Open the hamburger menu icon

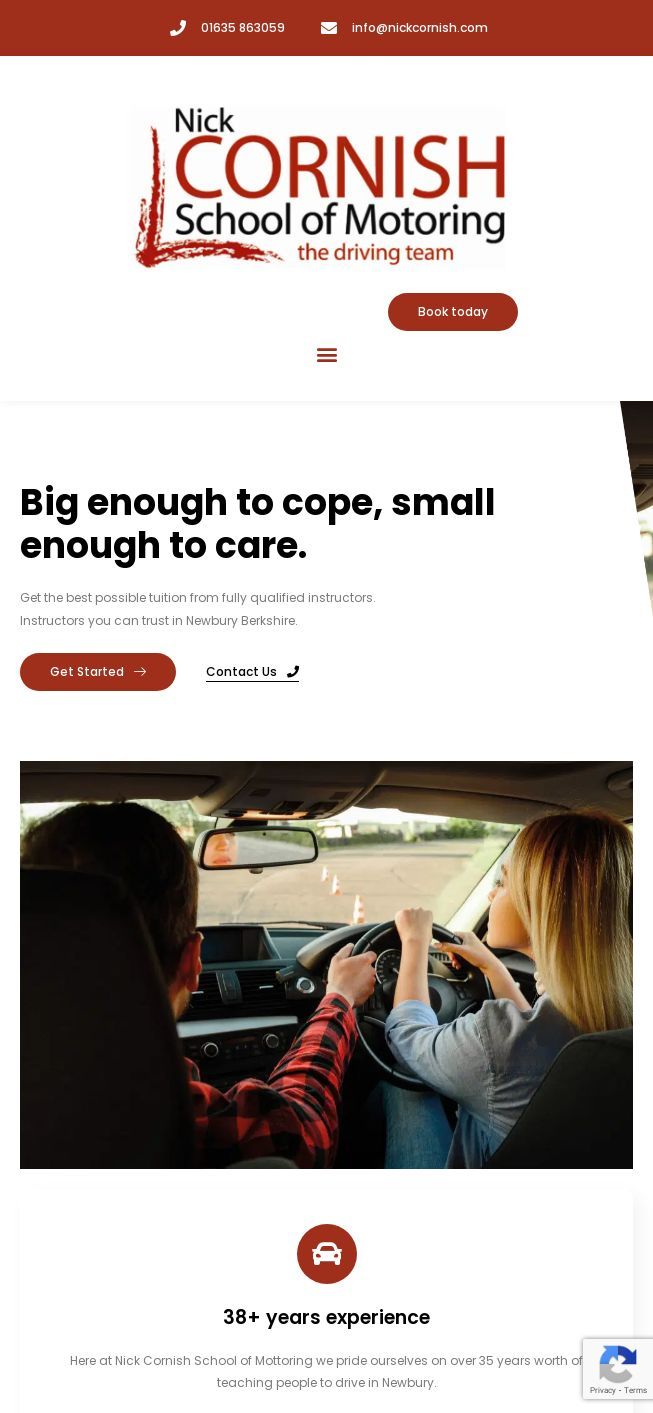click(x=327, y=355)
